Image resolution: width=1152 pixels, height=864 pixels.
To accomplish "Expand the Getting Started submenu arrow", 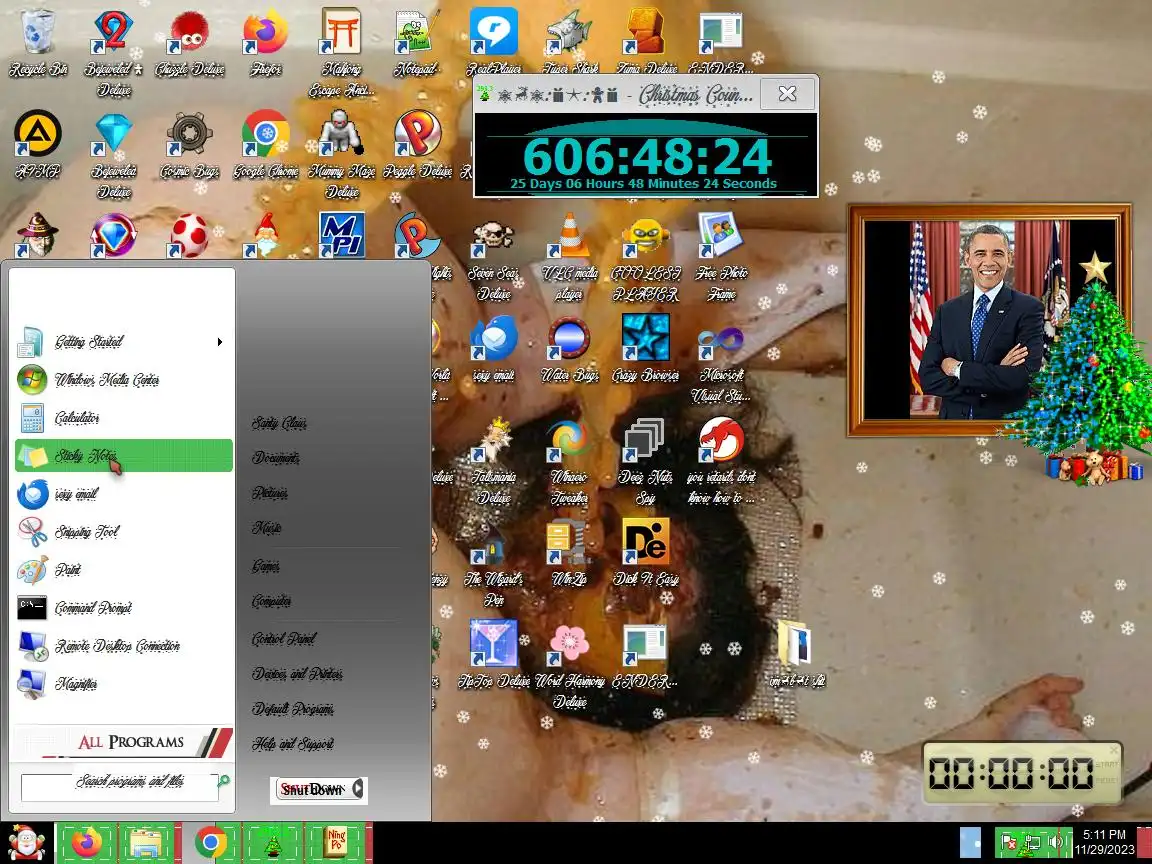I will point(219,342).
